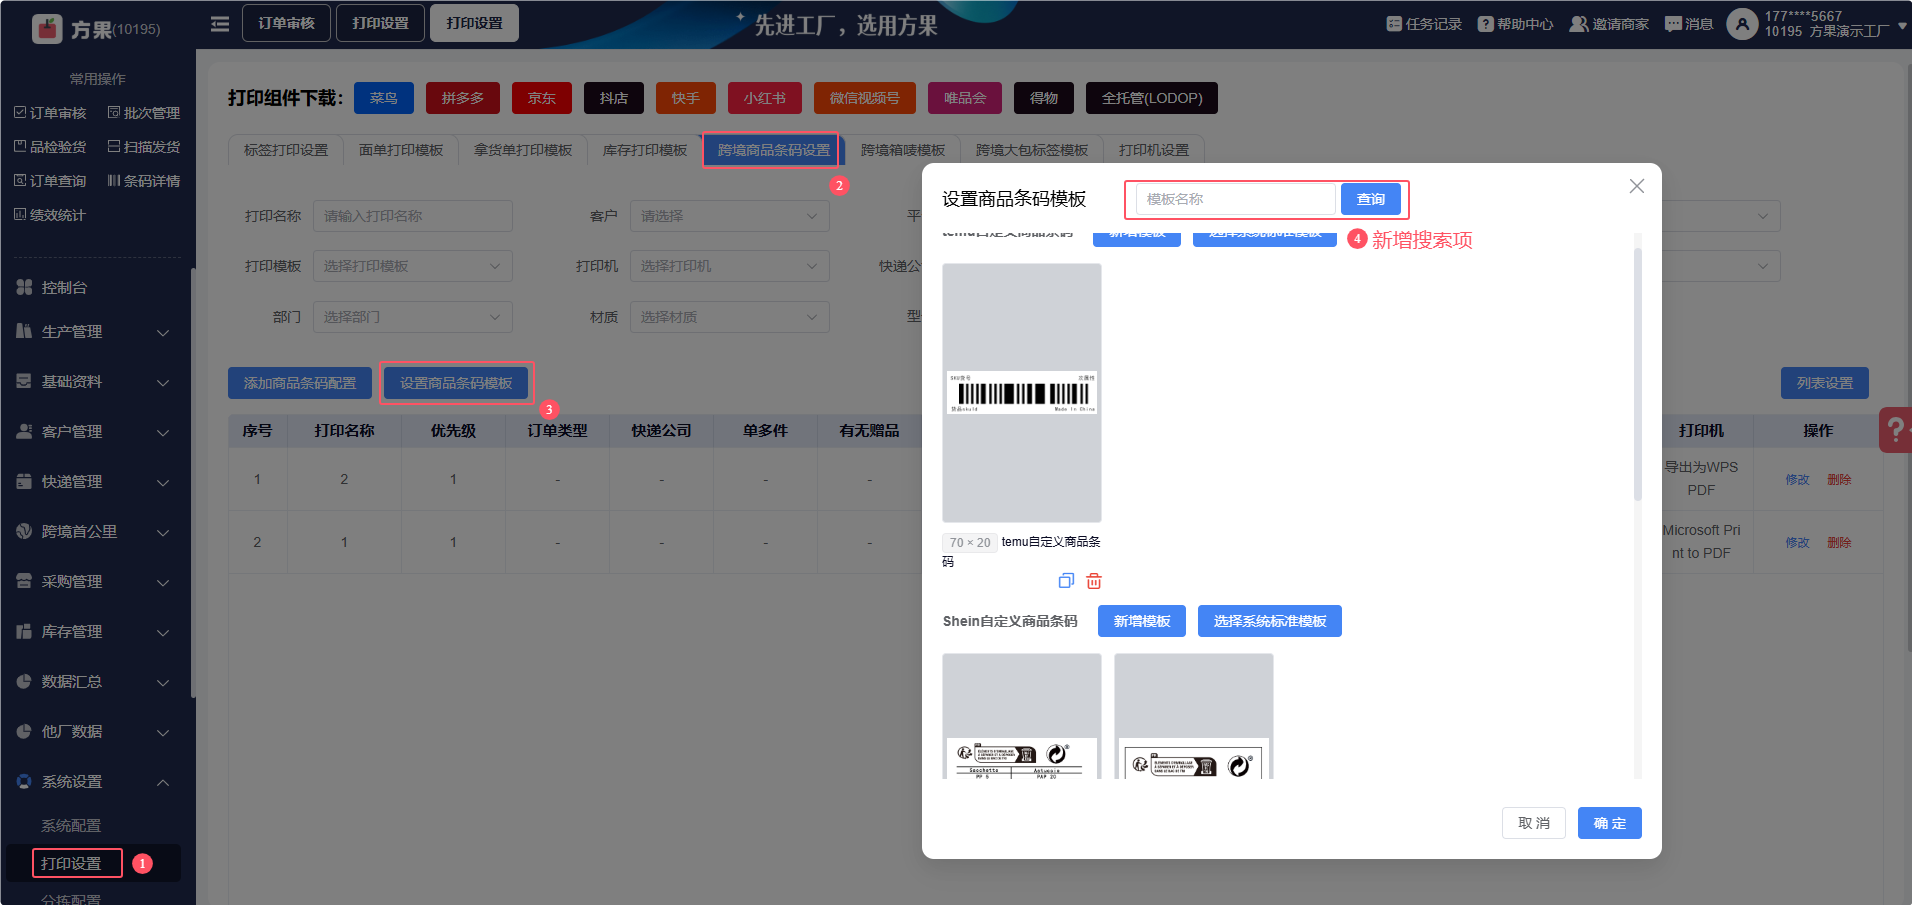Click the copy icon under temu template

point(1066,581)
